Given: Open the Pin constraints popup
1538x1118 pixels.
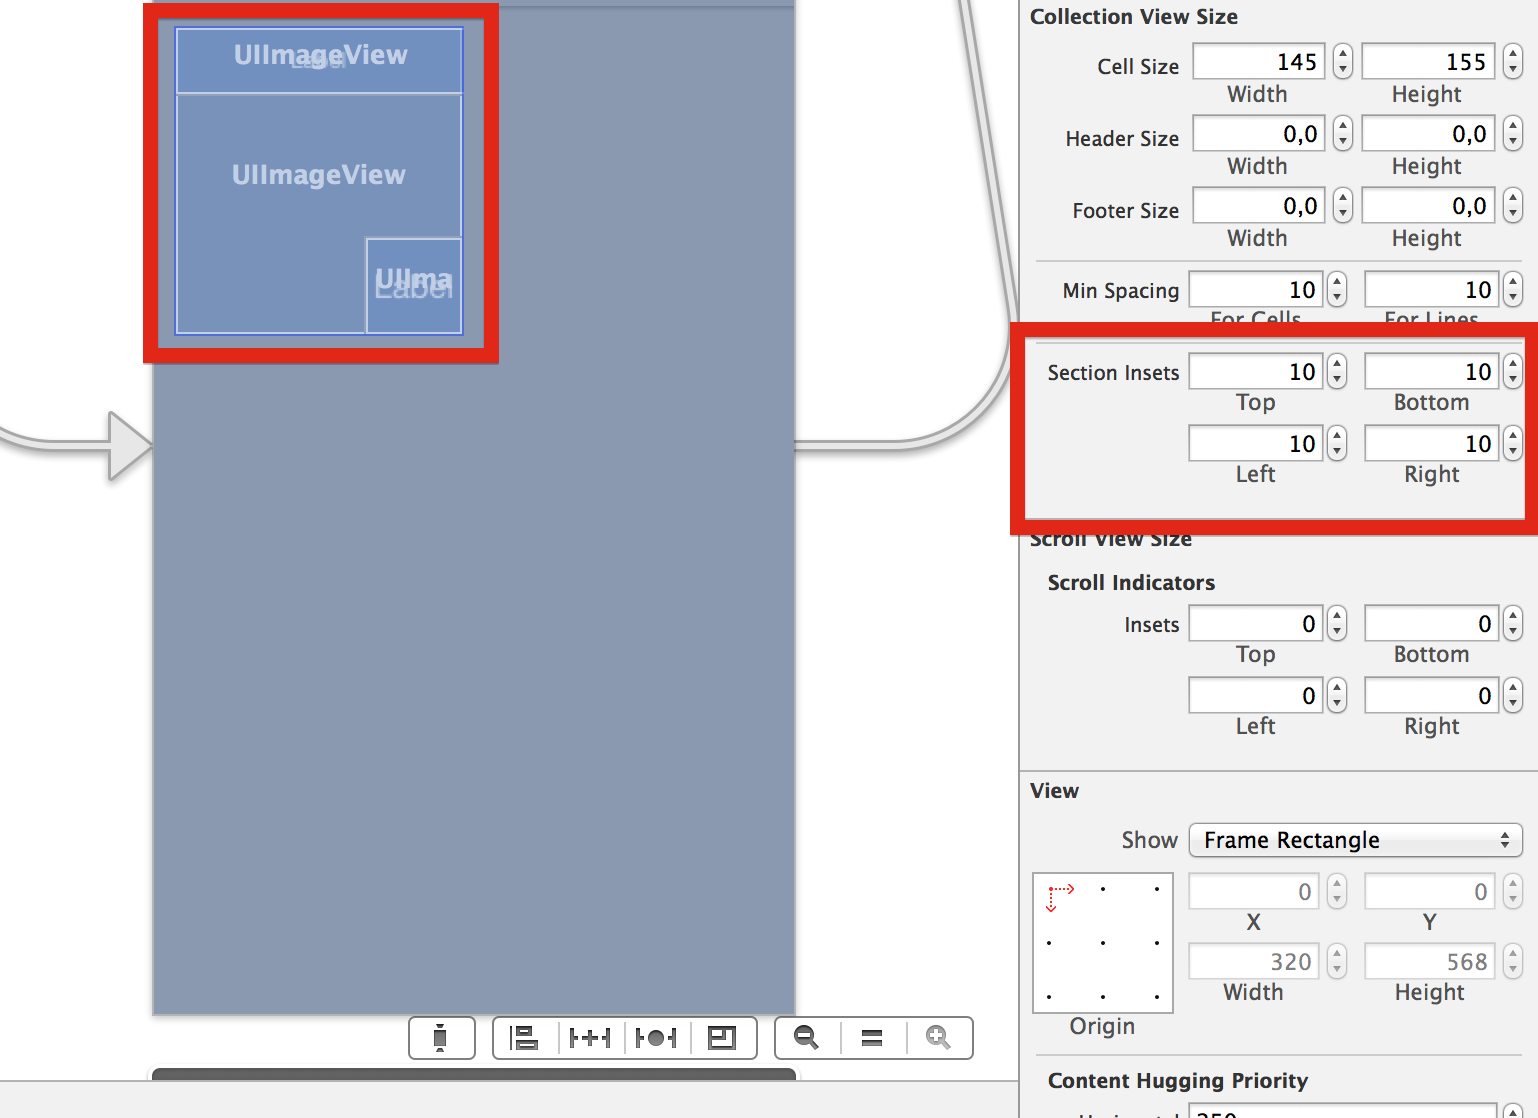Looking at the screenshot, I should 590,1038.
